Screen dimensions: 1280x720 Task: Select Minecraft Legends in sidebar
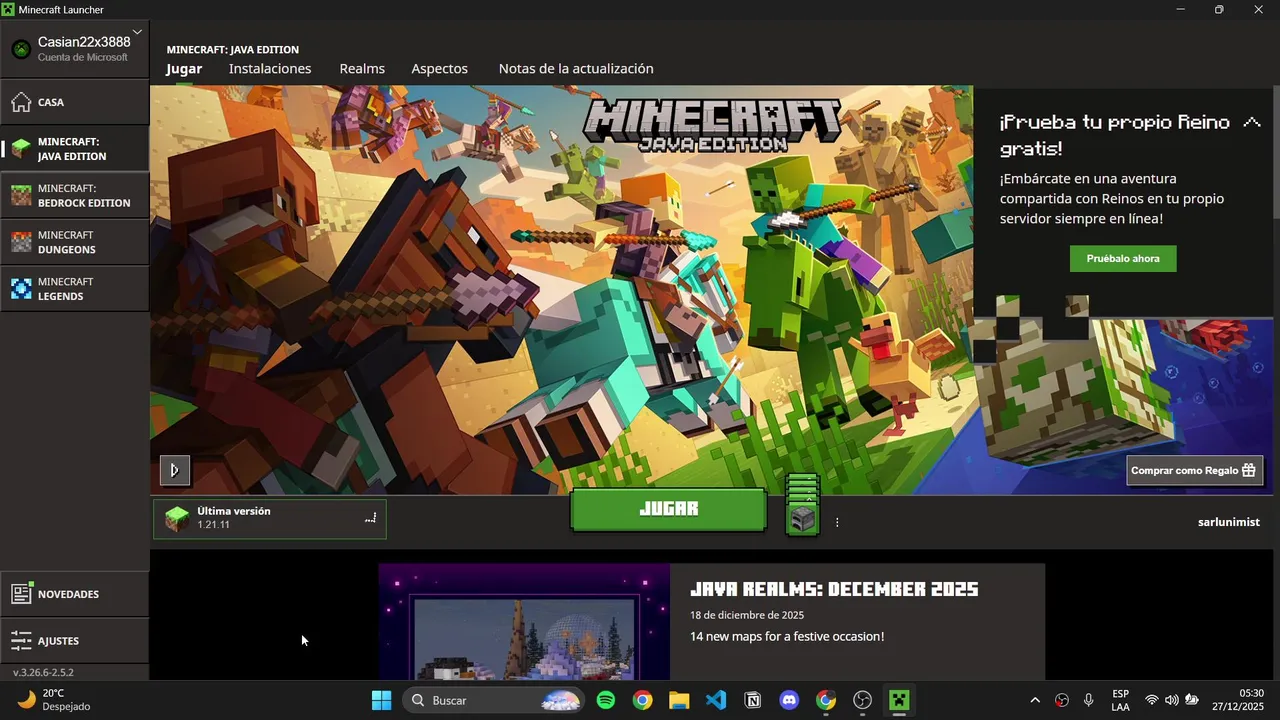[x=75, y=289]
